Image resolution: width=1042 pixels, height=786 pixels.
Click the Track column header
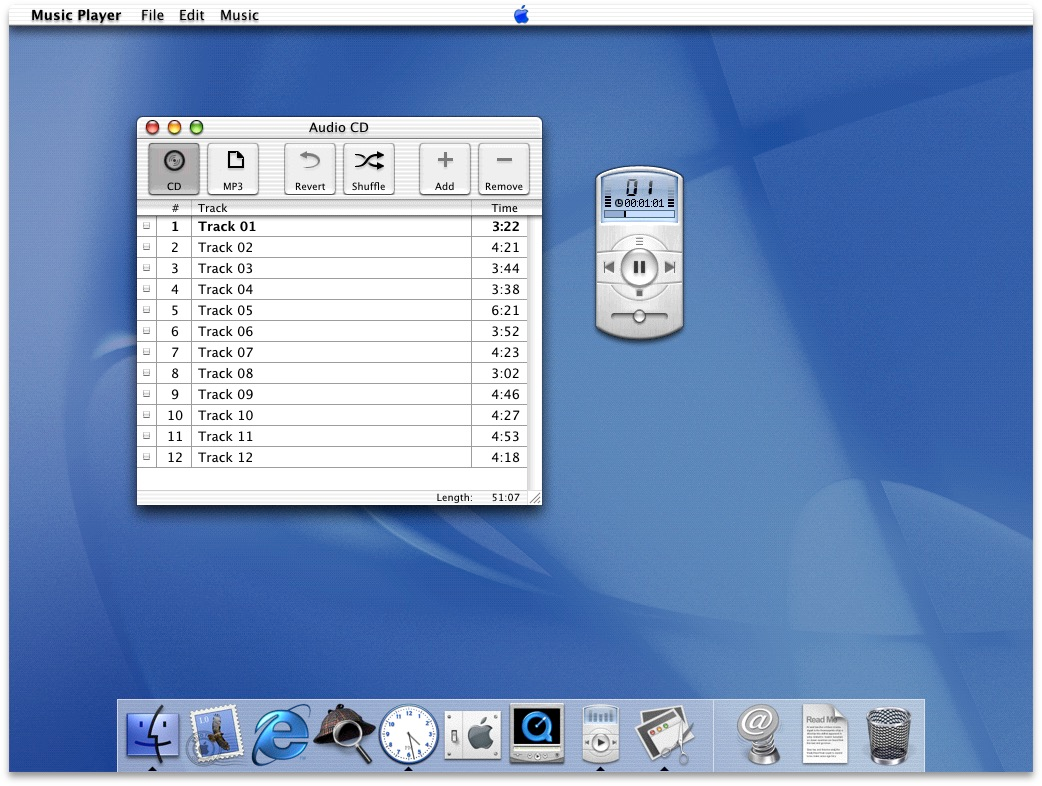click(x=332, y=208)
